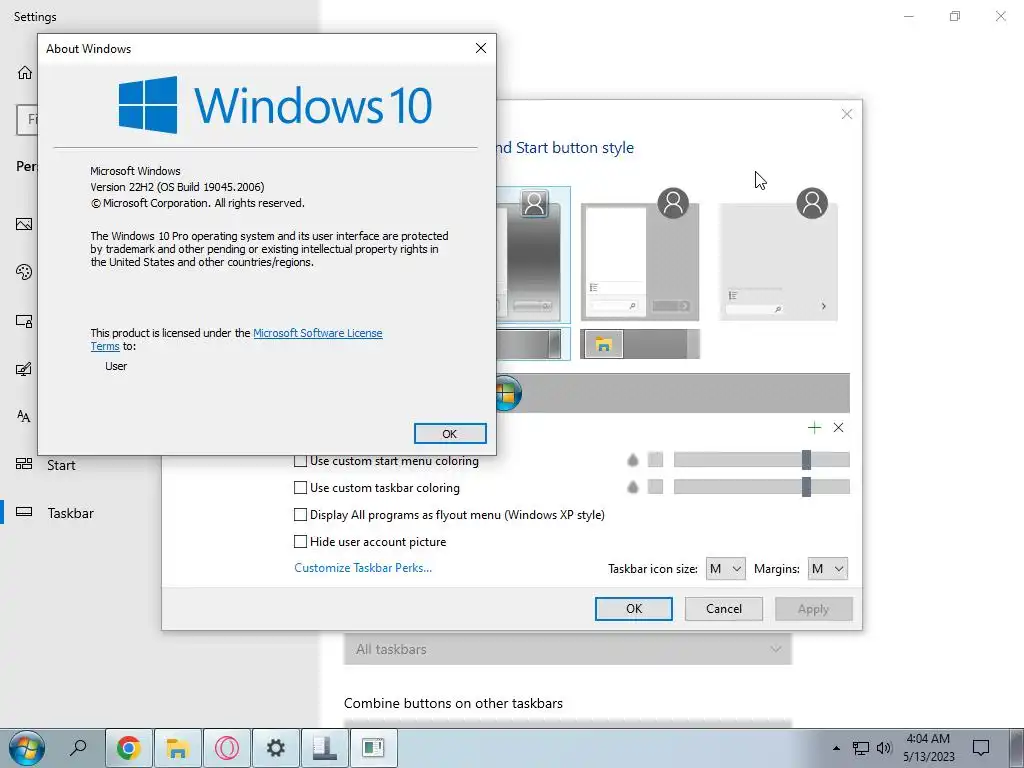Click OK in About Windows dialog
Screen dimensions: 1024x768
(450, 434)
